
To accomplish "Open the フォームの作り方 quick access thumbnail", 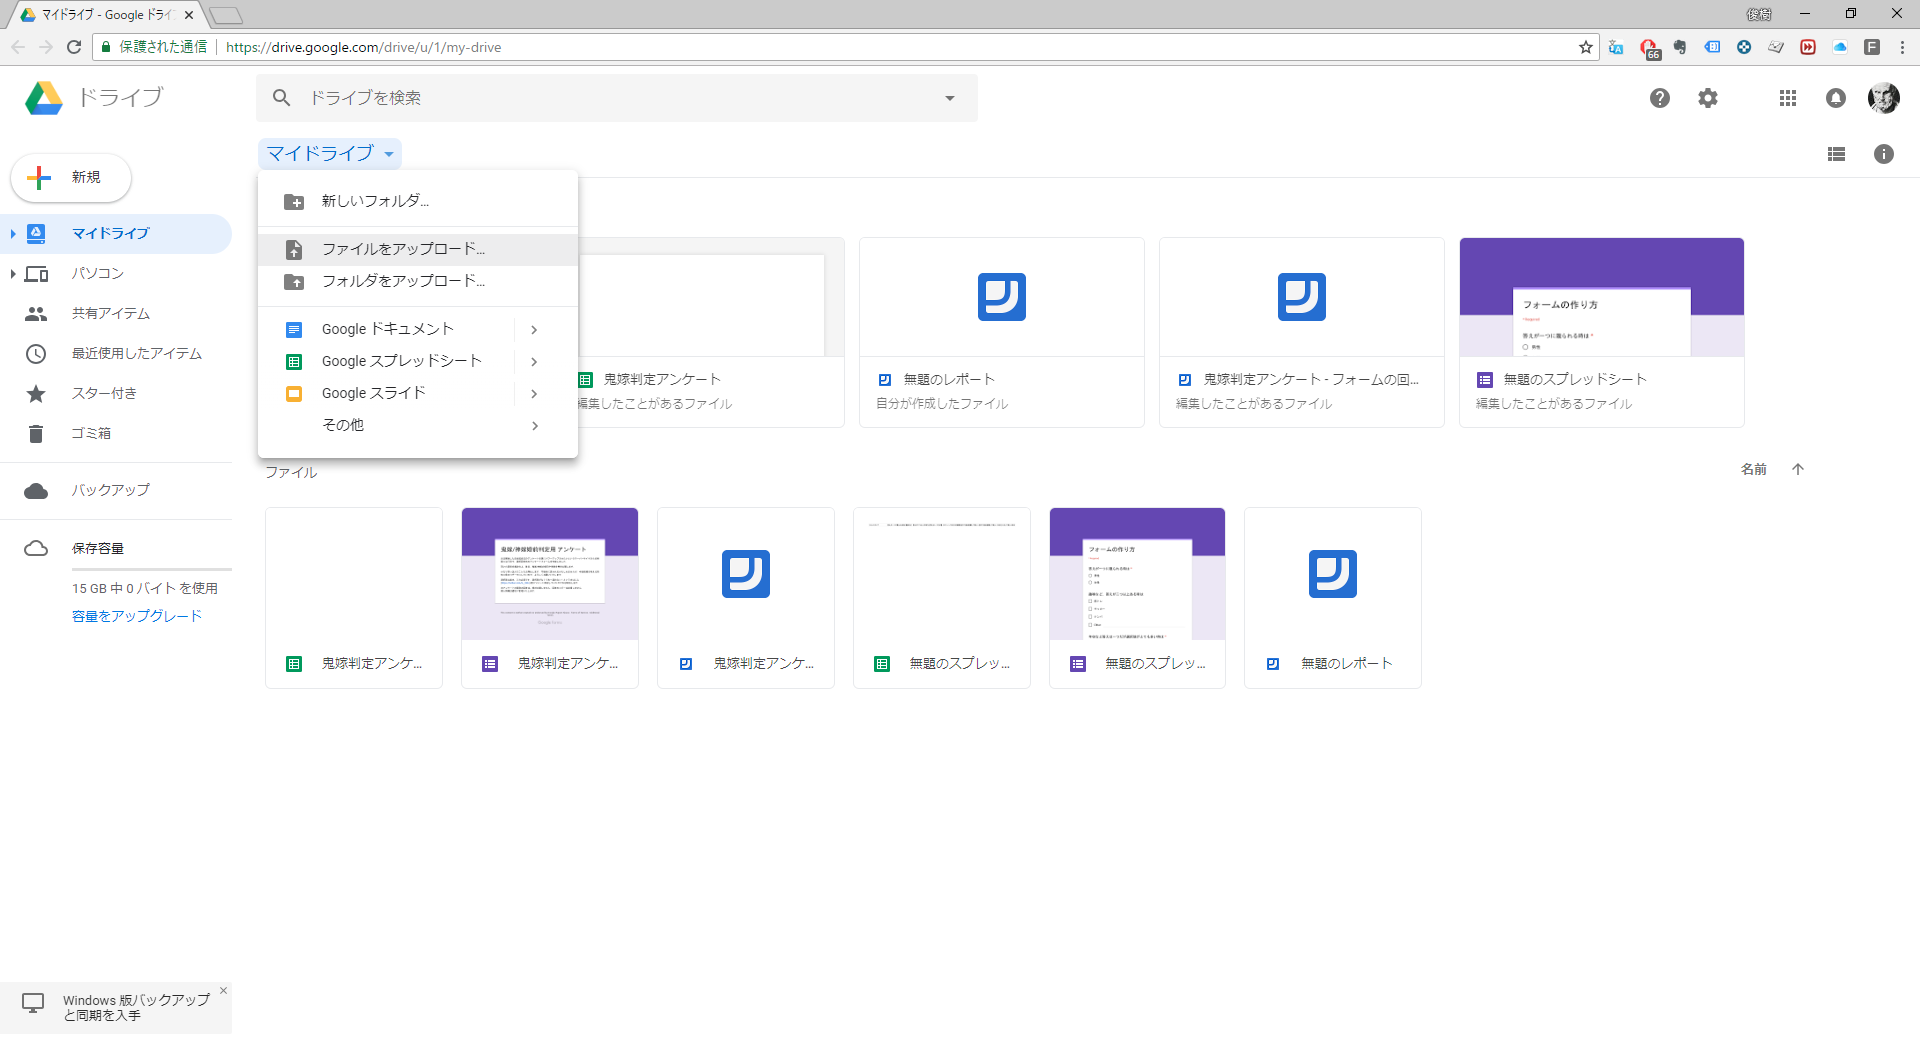I will [1601, 297].
